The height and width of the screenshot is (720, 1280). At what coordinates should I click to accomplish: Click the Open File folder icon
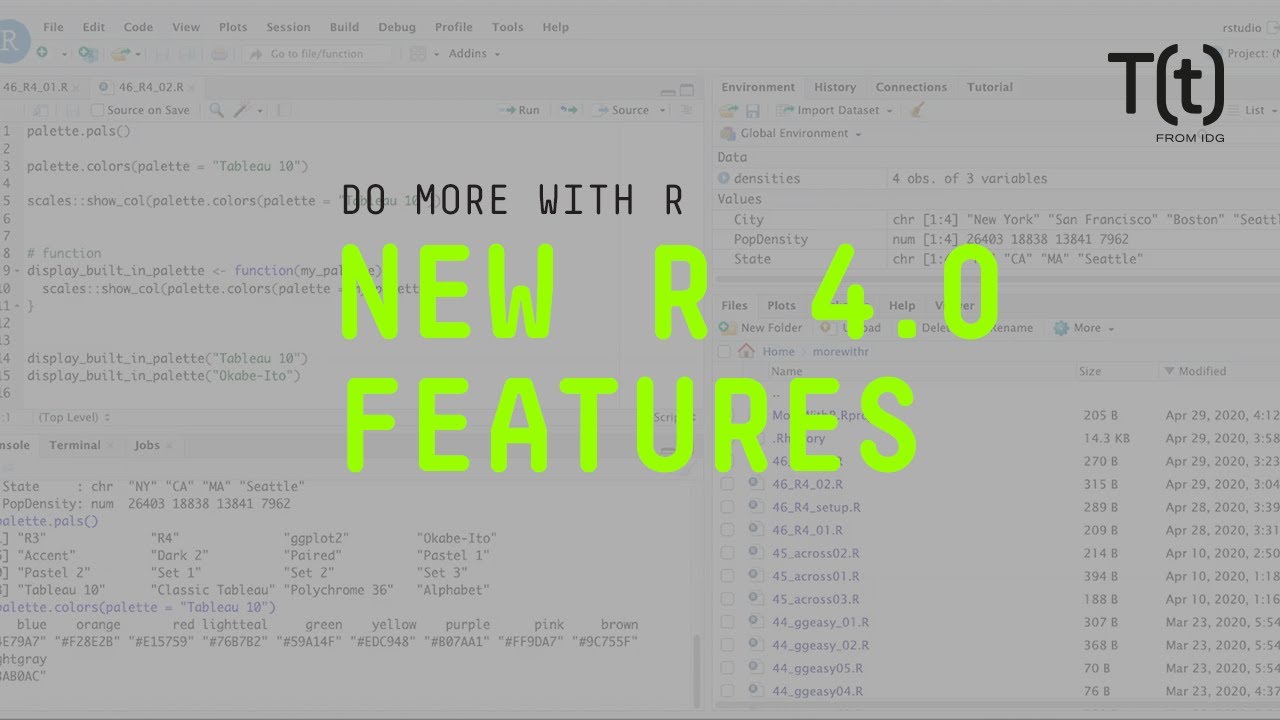click(121, 53)
